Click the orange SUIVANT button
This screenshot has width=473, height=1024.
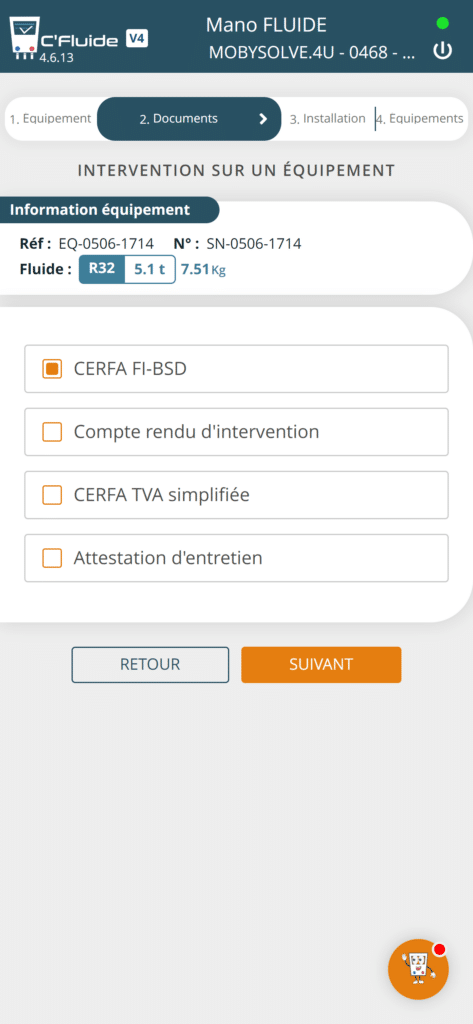(321, 665)
